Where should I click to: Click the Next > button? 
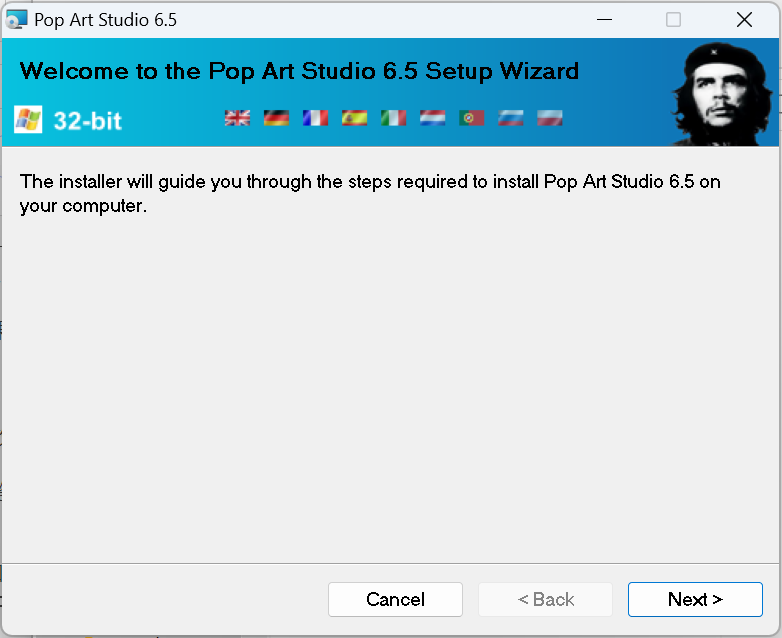point(695,599)
